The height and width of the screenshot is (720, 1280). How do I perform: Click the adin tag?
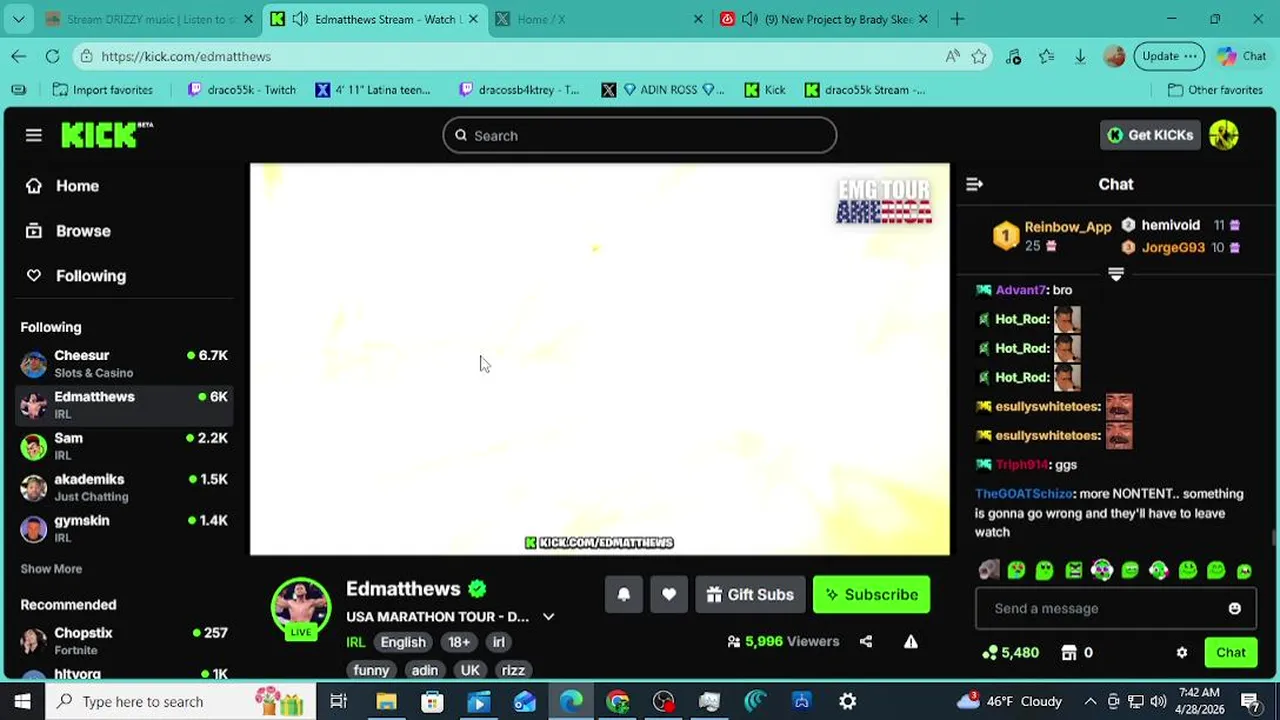point(425,670)
